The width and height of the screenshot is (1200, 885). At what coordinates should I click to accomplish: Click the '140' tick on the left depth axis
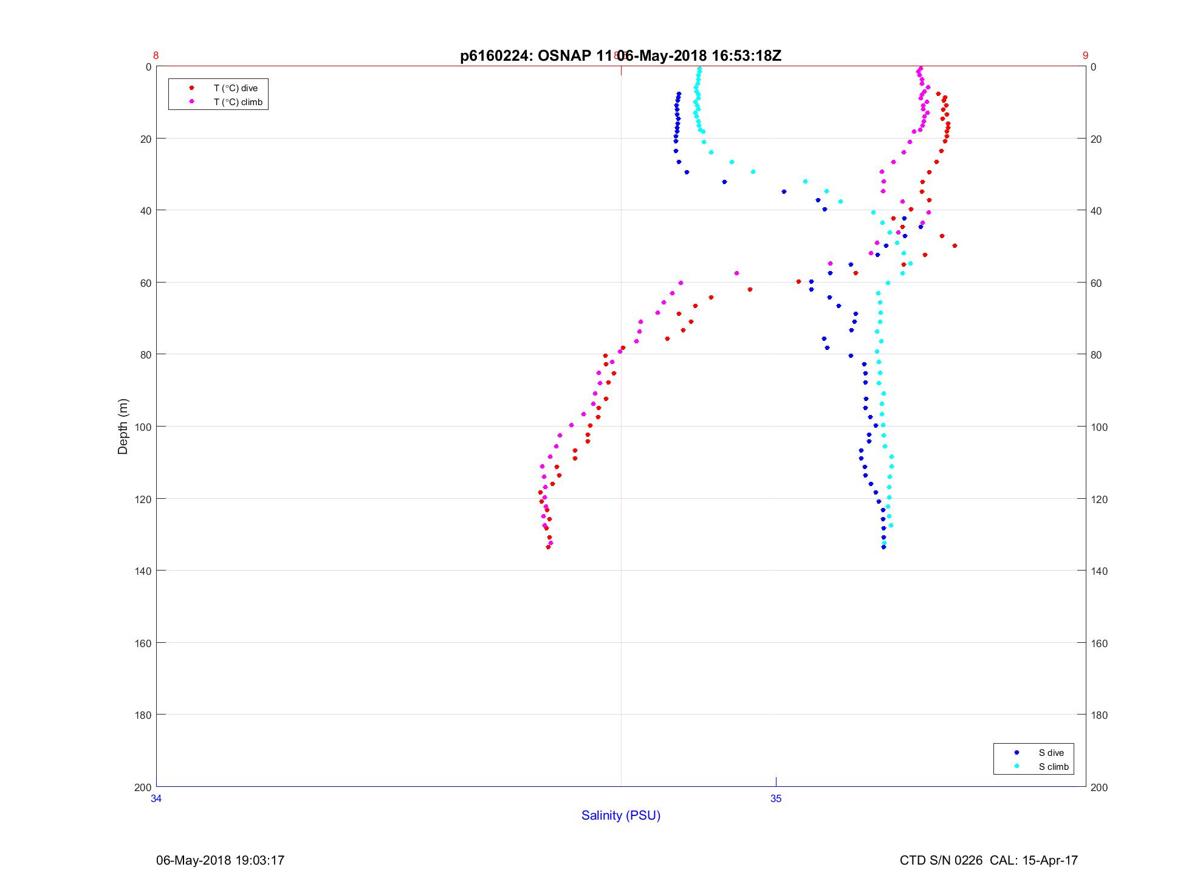[142, 571]
